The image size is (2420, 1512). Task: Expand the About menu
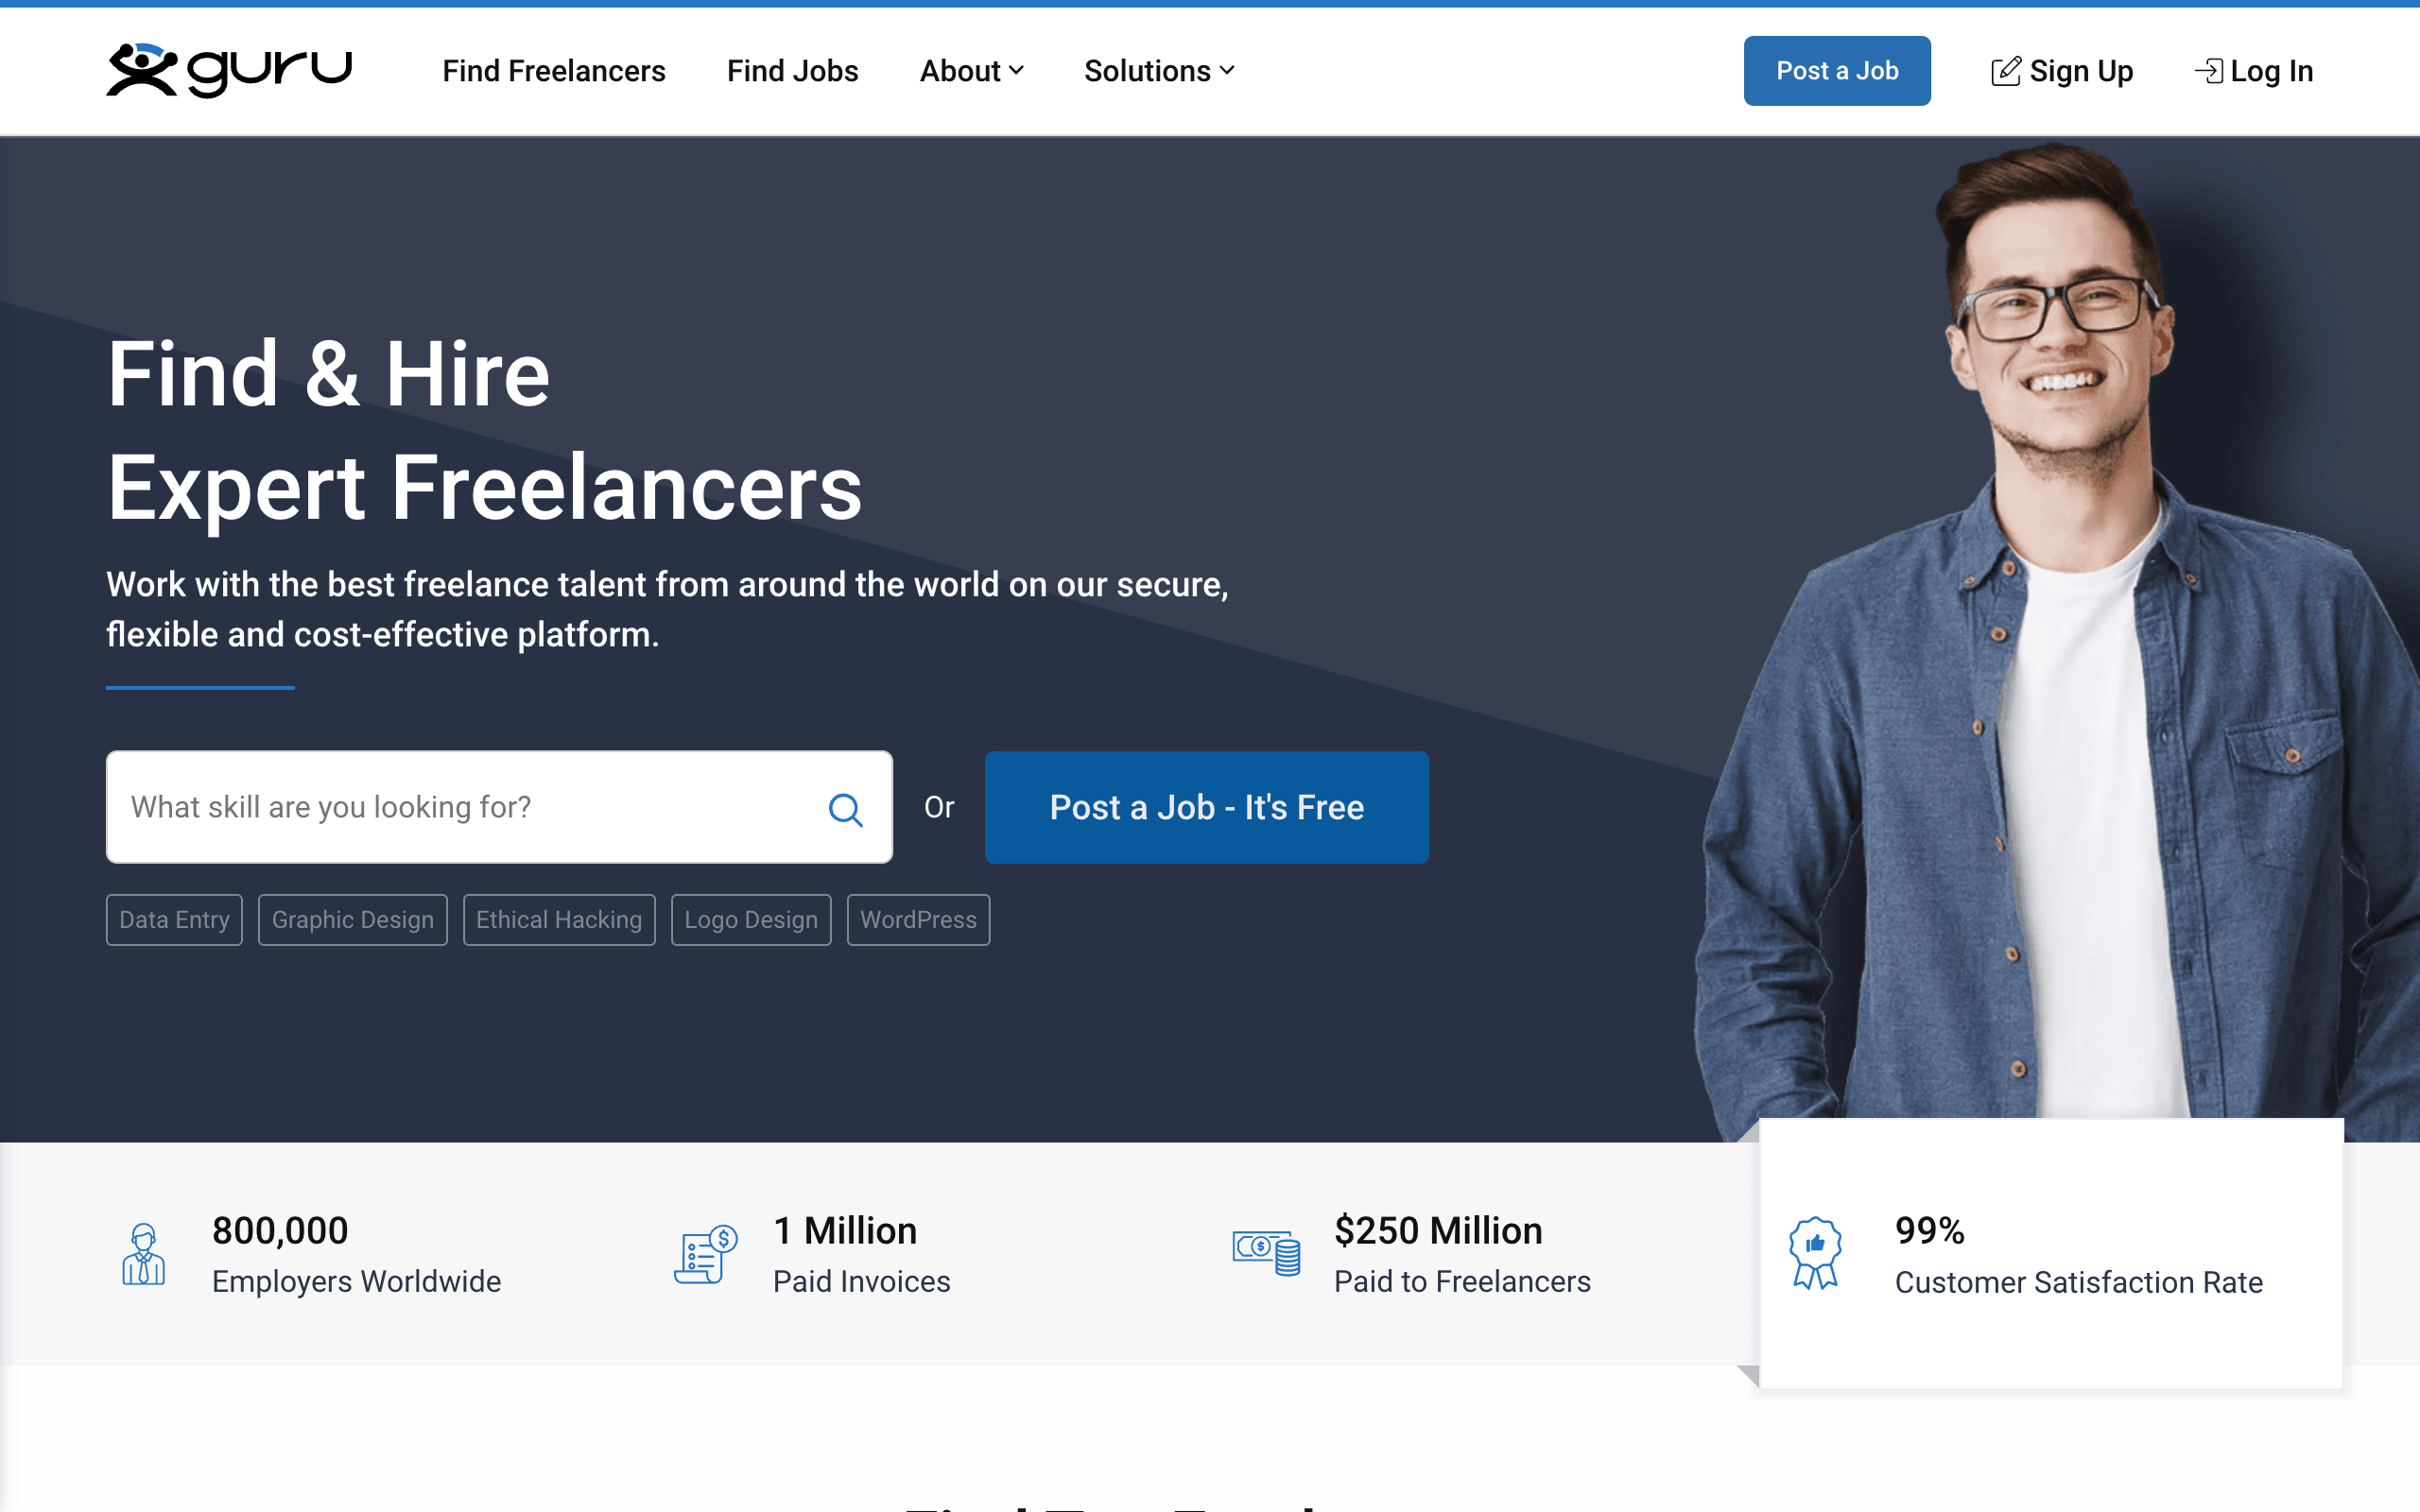(971, 70)
